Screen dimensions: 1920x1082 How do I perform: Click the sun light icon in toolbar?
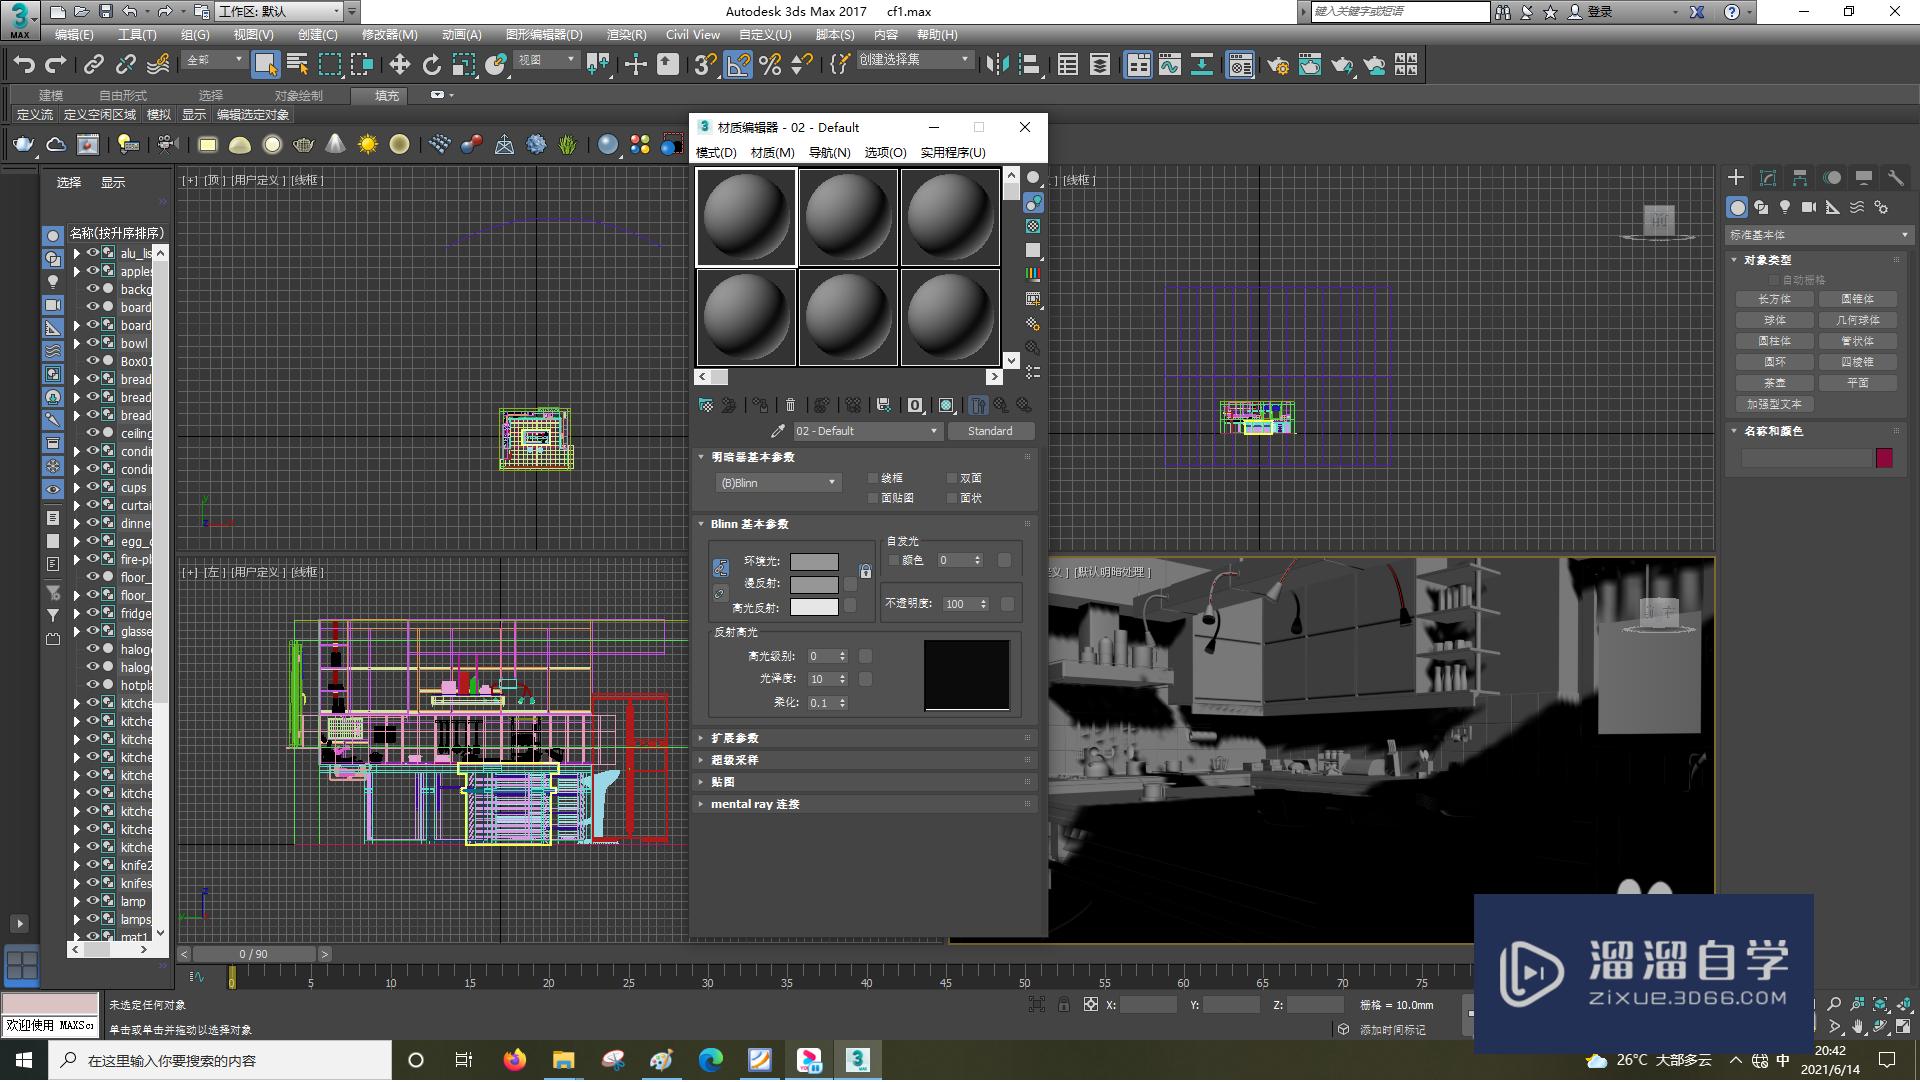point(368,145)
